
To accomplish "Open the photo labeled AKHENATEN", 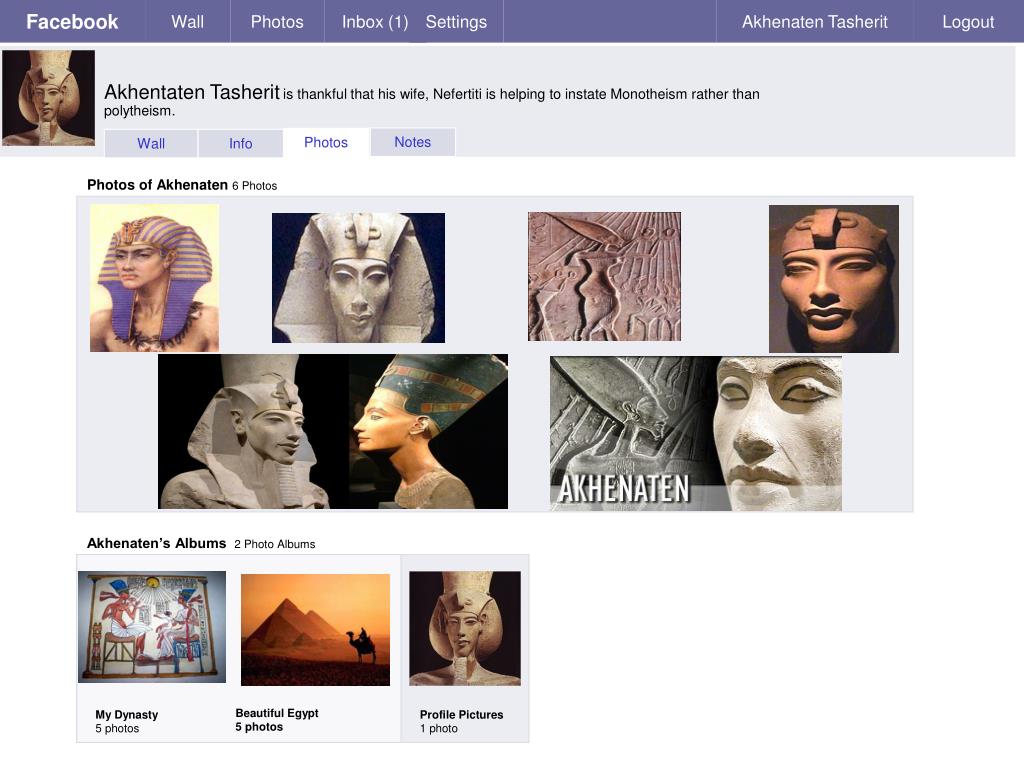I will 696,433.
